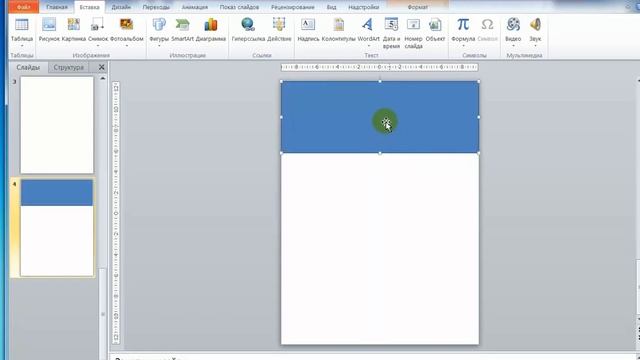The image size is (640, 360).
Task: Click the white area of the slide
Action: 380,249
